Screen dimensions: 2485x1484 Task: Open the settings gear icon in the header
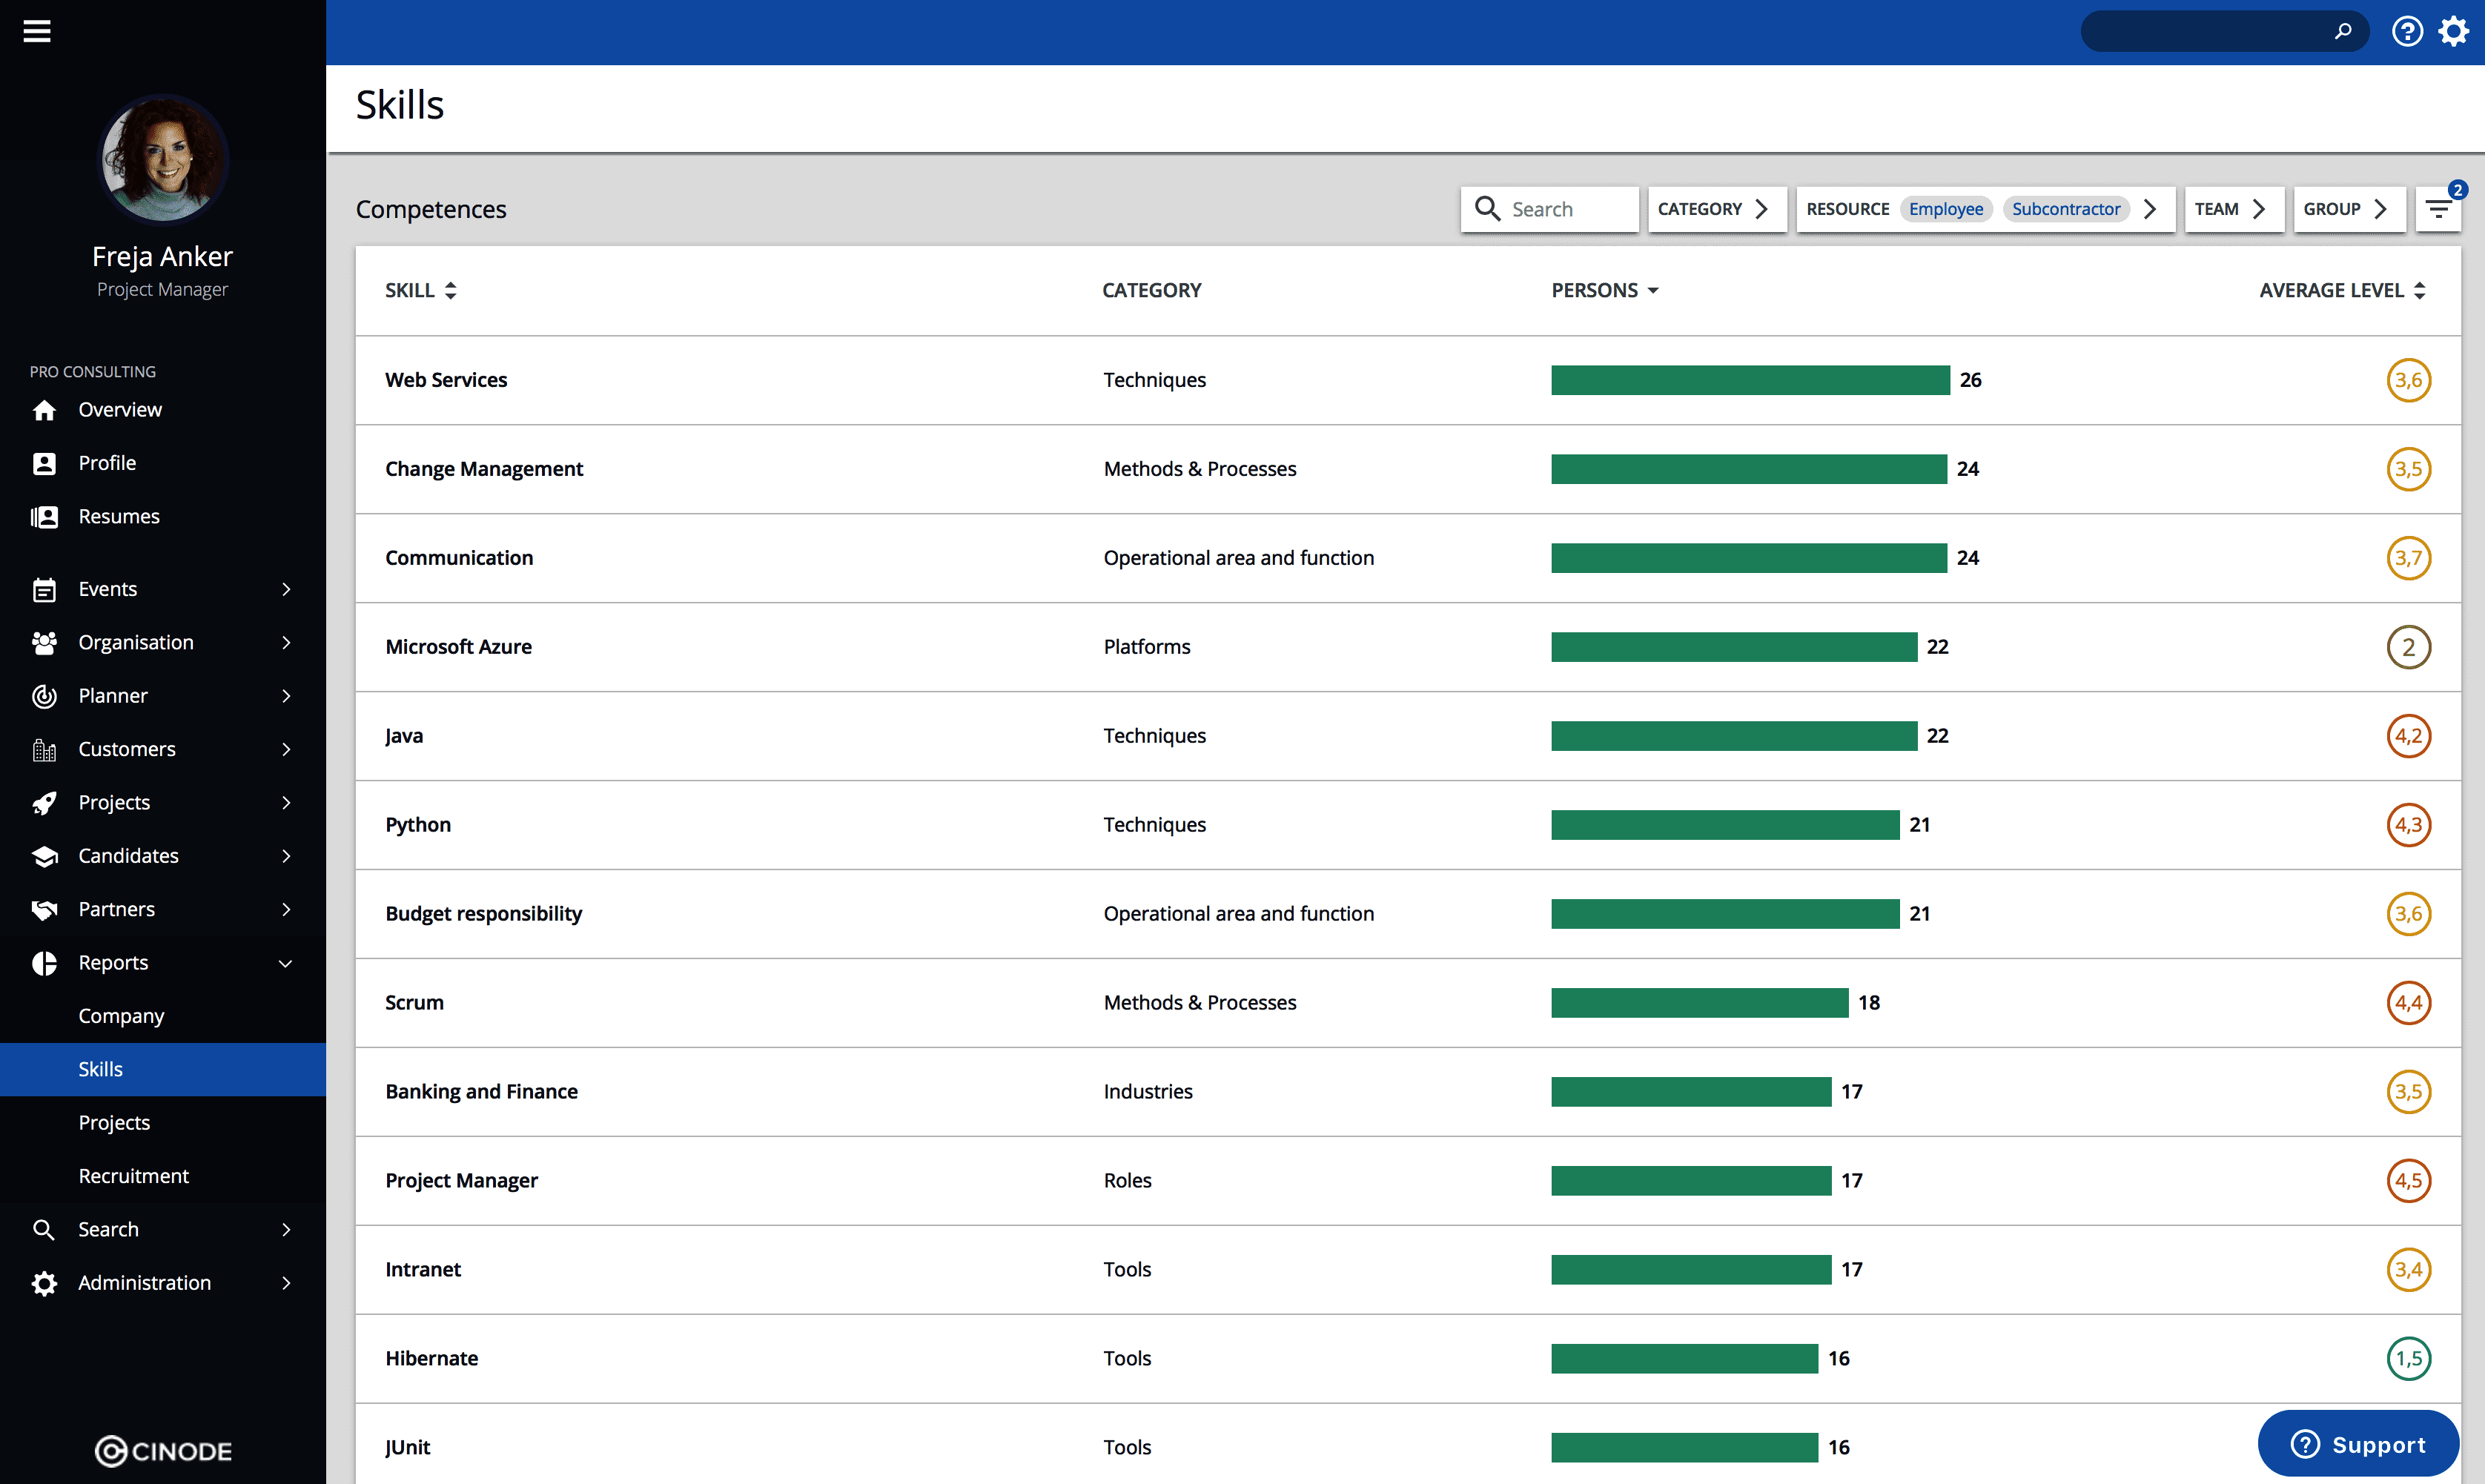[2453, 31]
